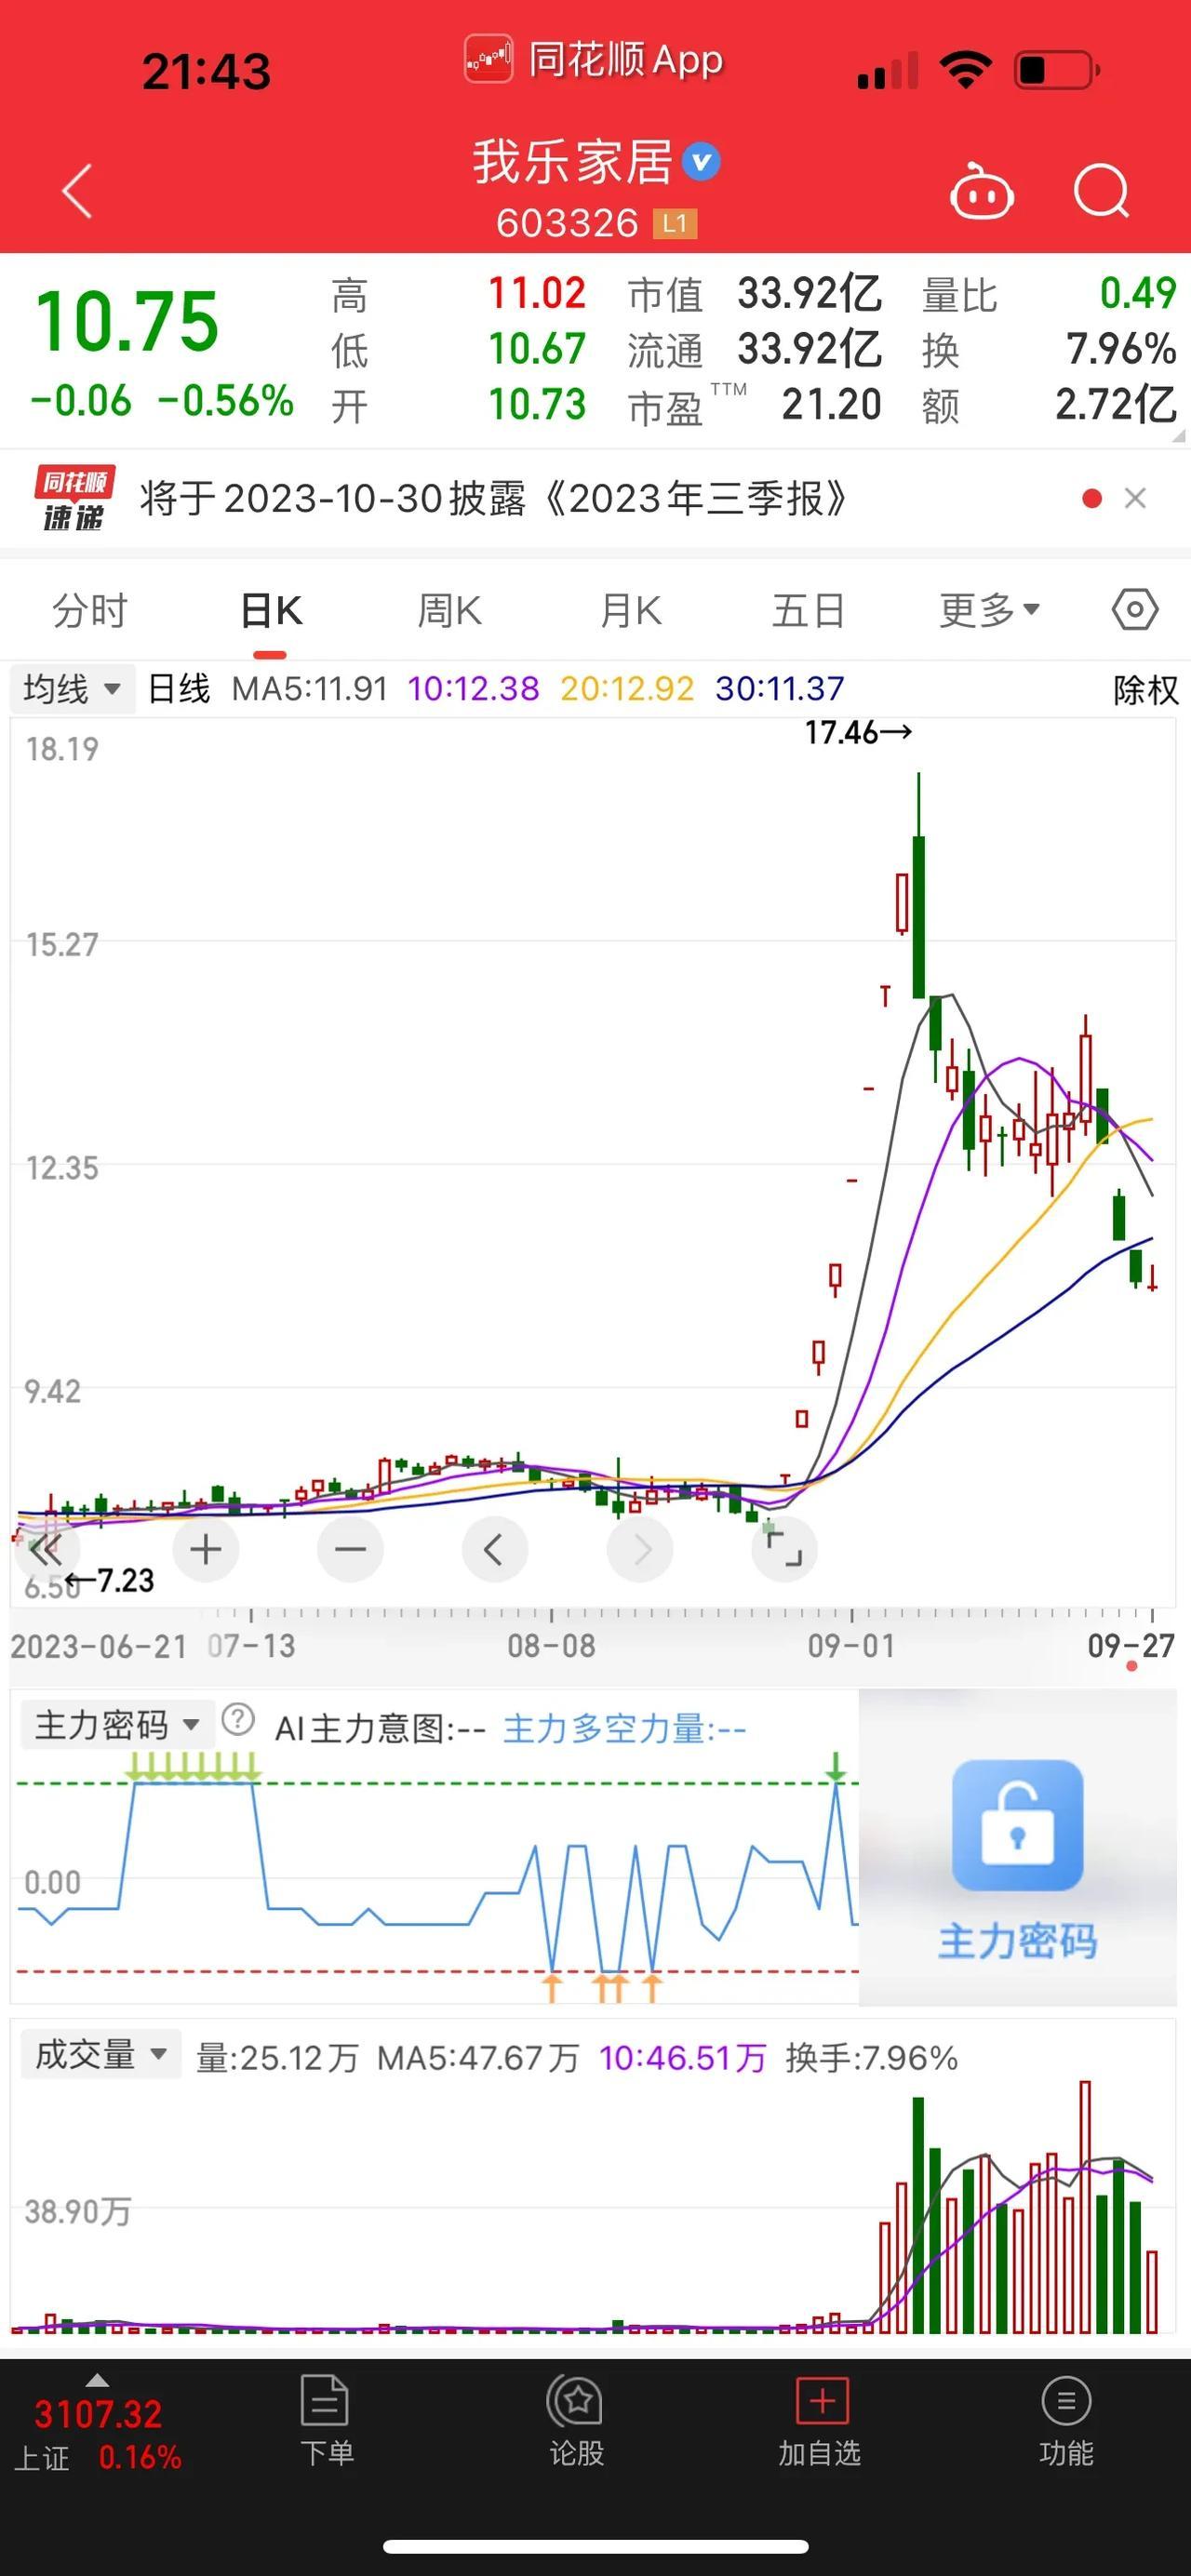Switch to 月K tab
Image resolution: width=1191 pixels, height=2576 pixels.
point(631,610)
